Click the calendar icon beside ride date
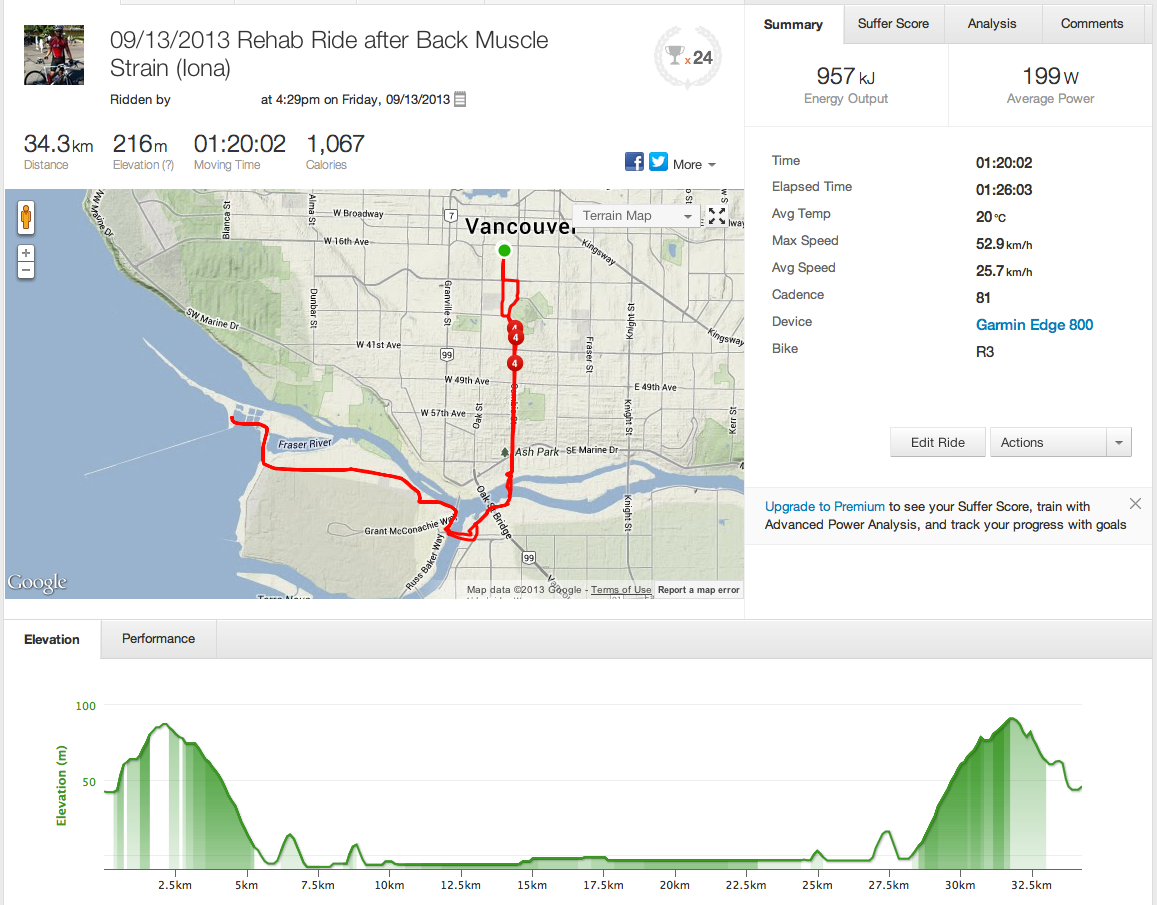The image size is (1157, 905). click(460, 100)
